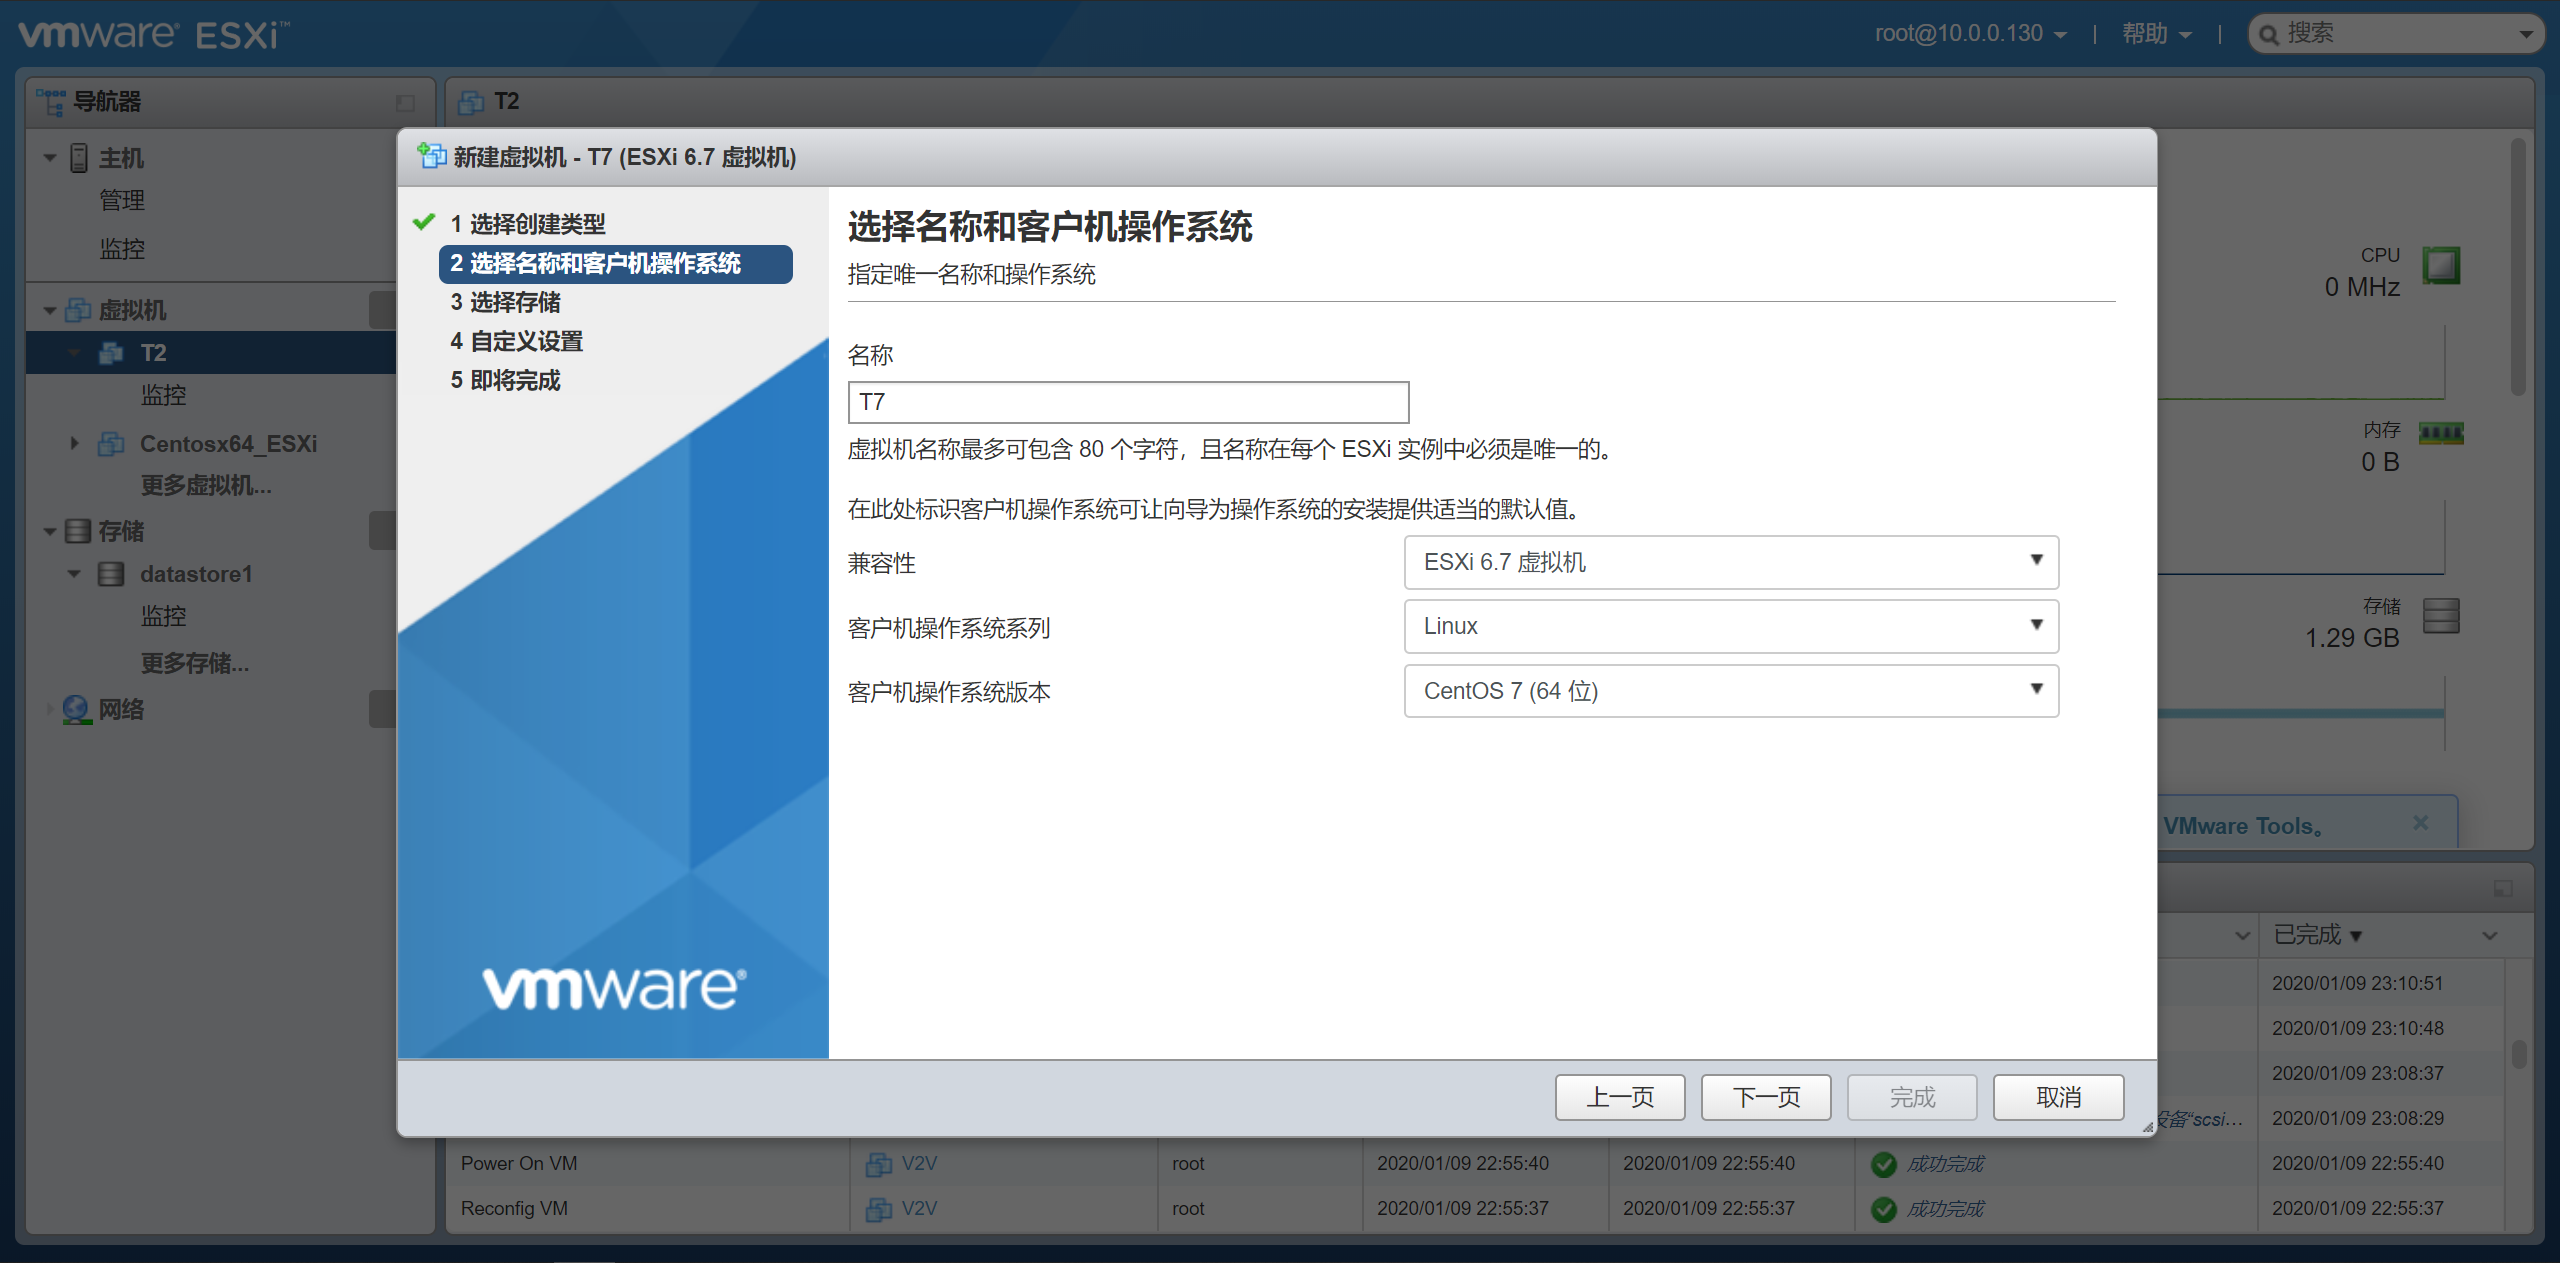Image resolution: width=2560 pixels, height=1263 pixels.
Task: Collapse the Storage tree node
Action: tap(49, 532)
